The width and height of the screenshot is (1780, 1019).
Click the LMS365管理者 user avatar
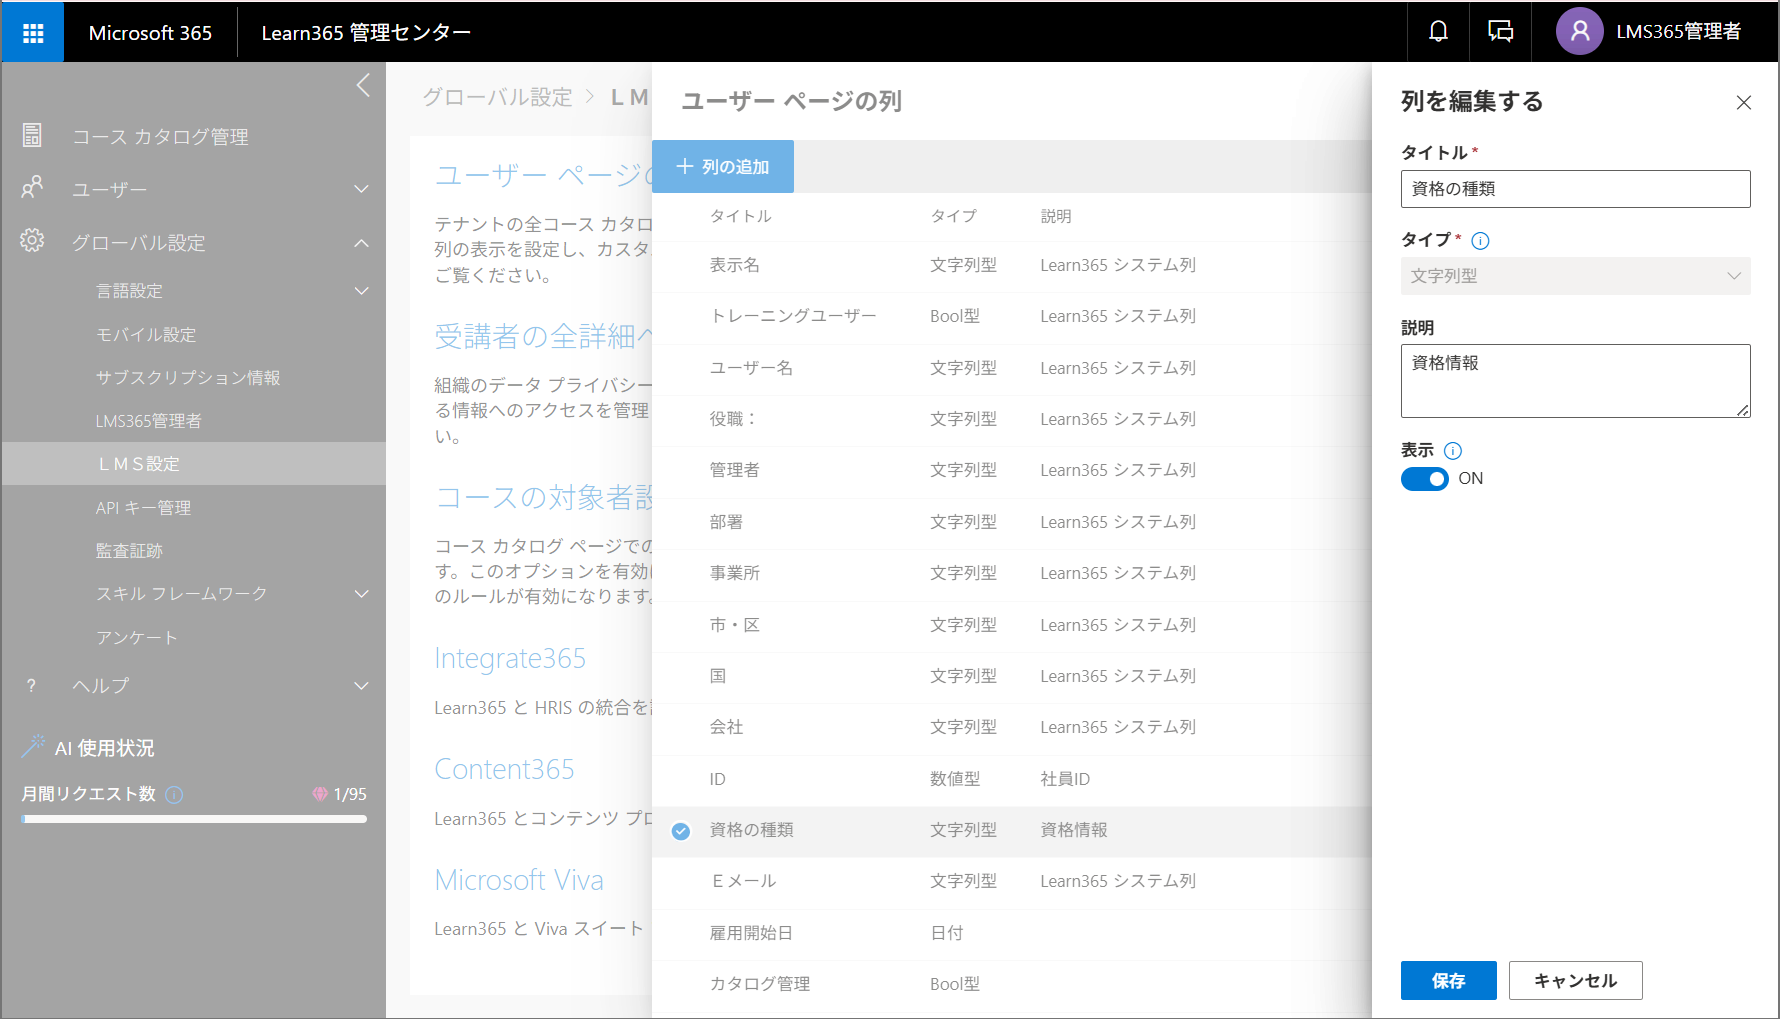1579,32
